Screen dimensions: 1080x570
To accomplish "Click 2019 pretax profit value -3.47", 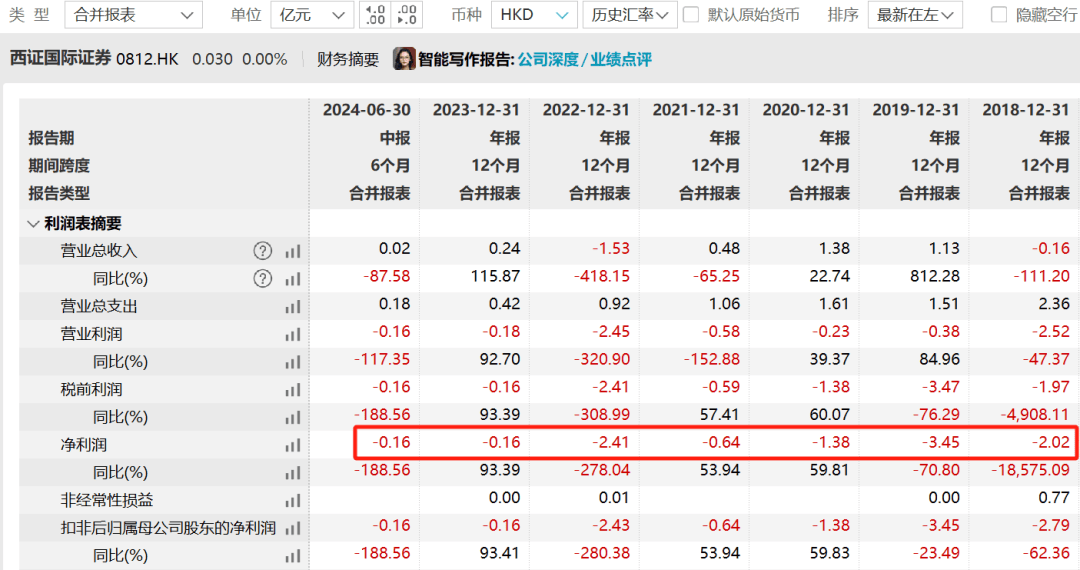I will (x=941, y=387).
